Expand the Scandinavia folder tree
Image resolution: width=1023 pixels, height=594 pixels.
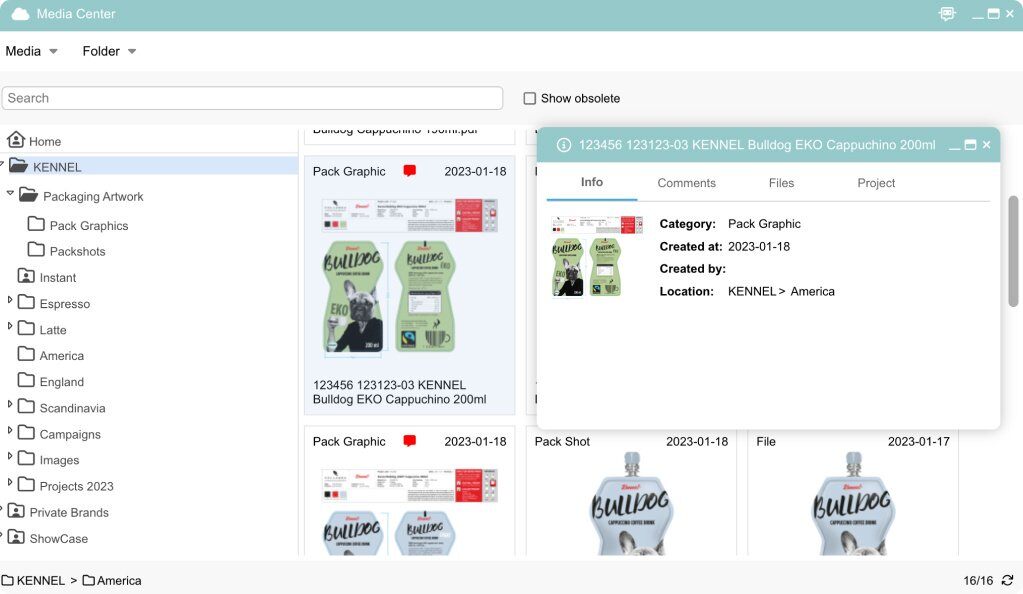click(x=10, y=407)
